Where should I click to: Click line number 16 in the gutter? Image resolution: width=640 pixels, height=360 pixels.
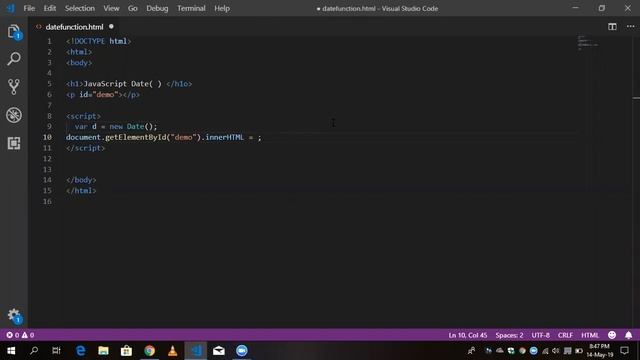(47, 201)
